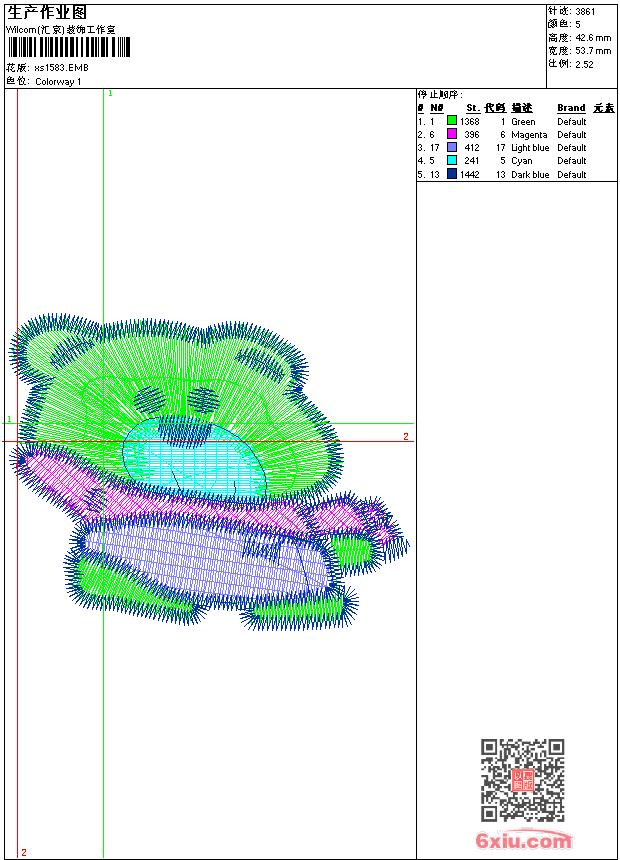This screenshot has width=620, height=860.
Task: Click the Magenta color swatch in row 2
Action: 452,134
